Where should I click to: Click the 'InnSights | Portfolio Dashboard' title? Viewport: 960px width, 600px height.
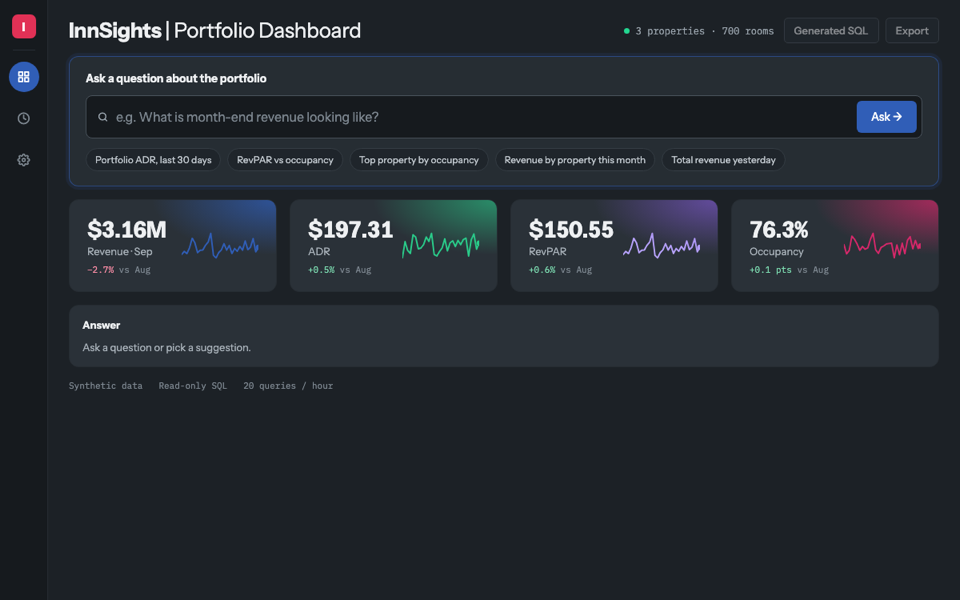pos(215,31)
